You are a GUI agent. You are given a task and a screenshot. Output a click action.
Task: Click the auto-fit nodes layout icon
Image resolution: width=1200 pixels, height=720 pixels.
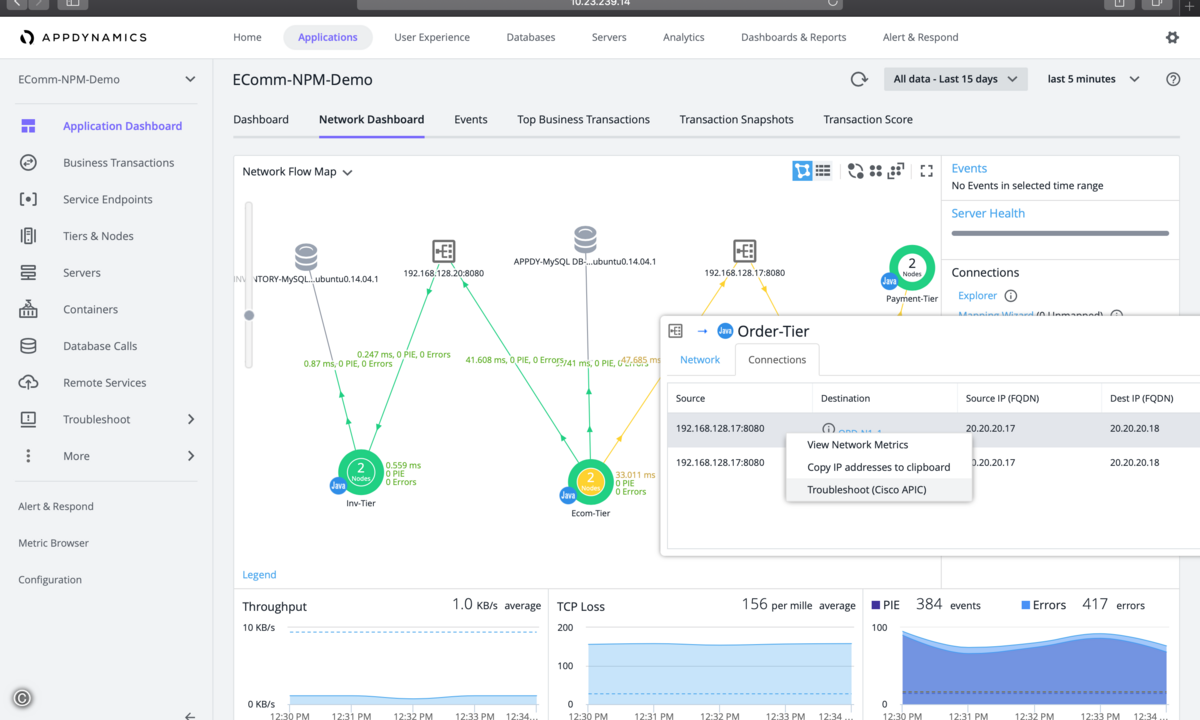896,171
